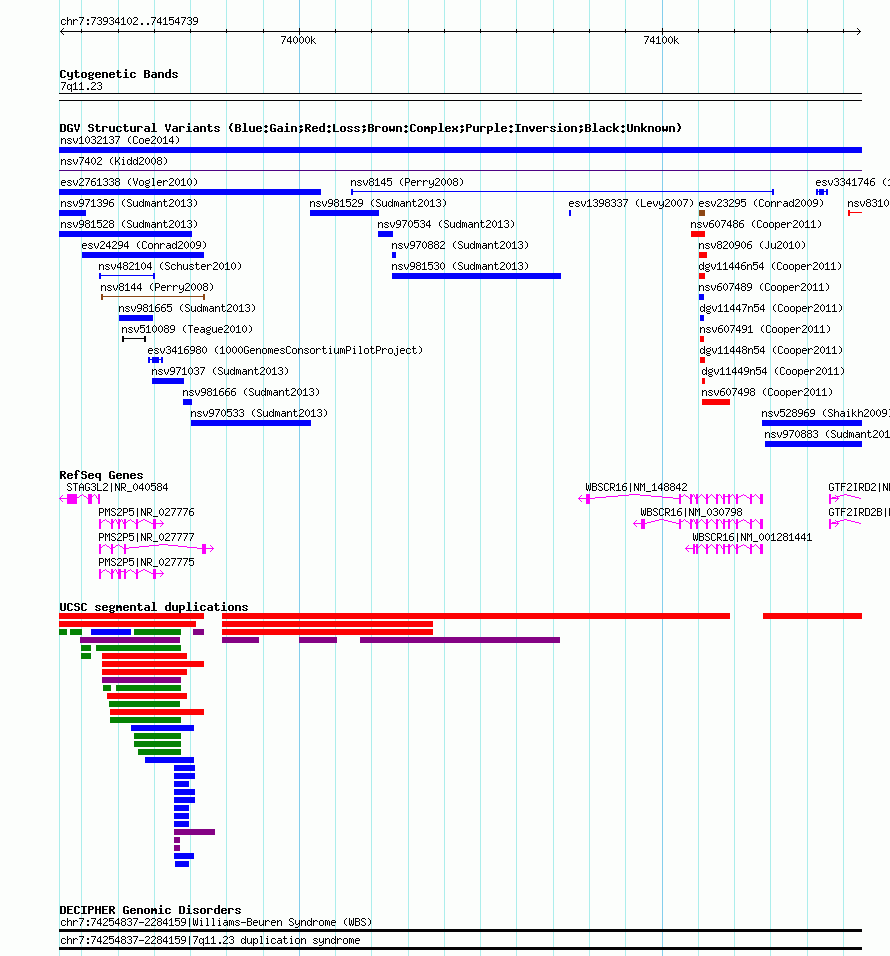
Task: Click the nsv981529 (Sudmant2013) blue bar
Action: click(x=344, y=213)
